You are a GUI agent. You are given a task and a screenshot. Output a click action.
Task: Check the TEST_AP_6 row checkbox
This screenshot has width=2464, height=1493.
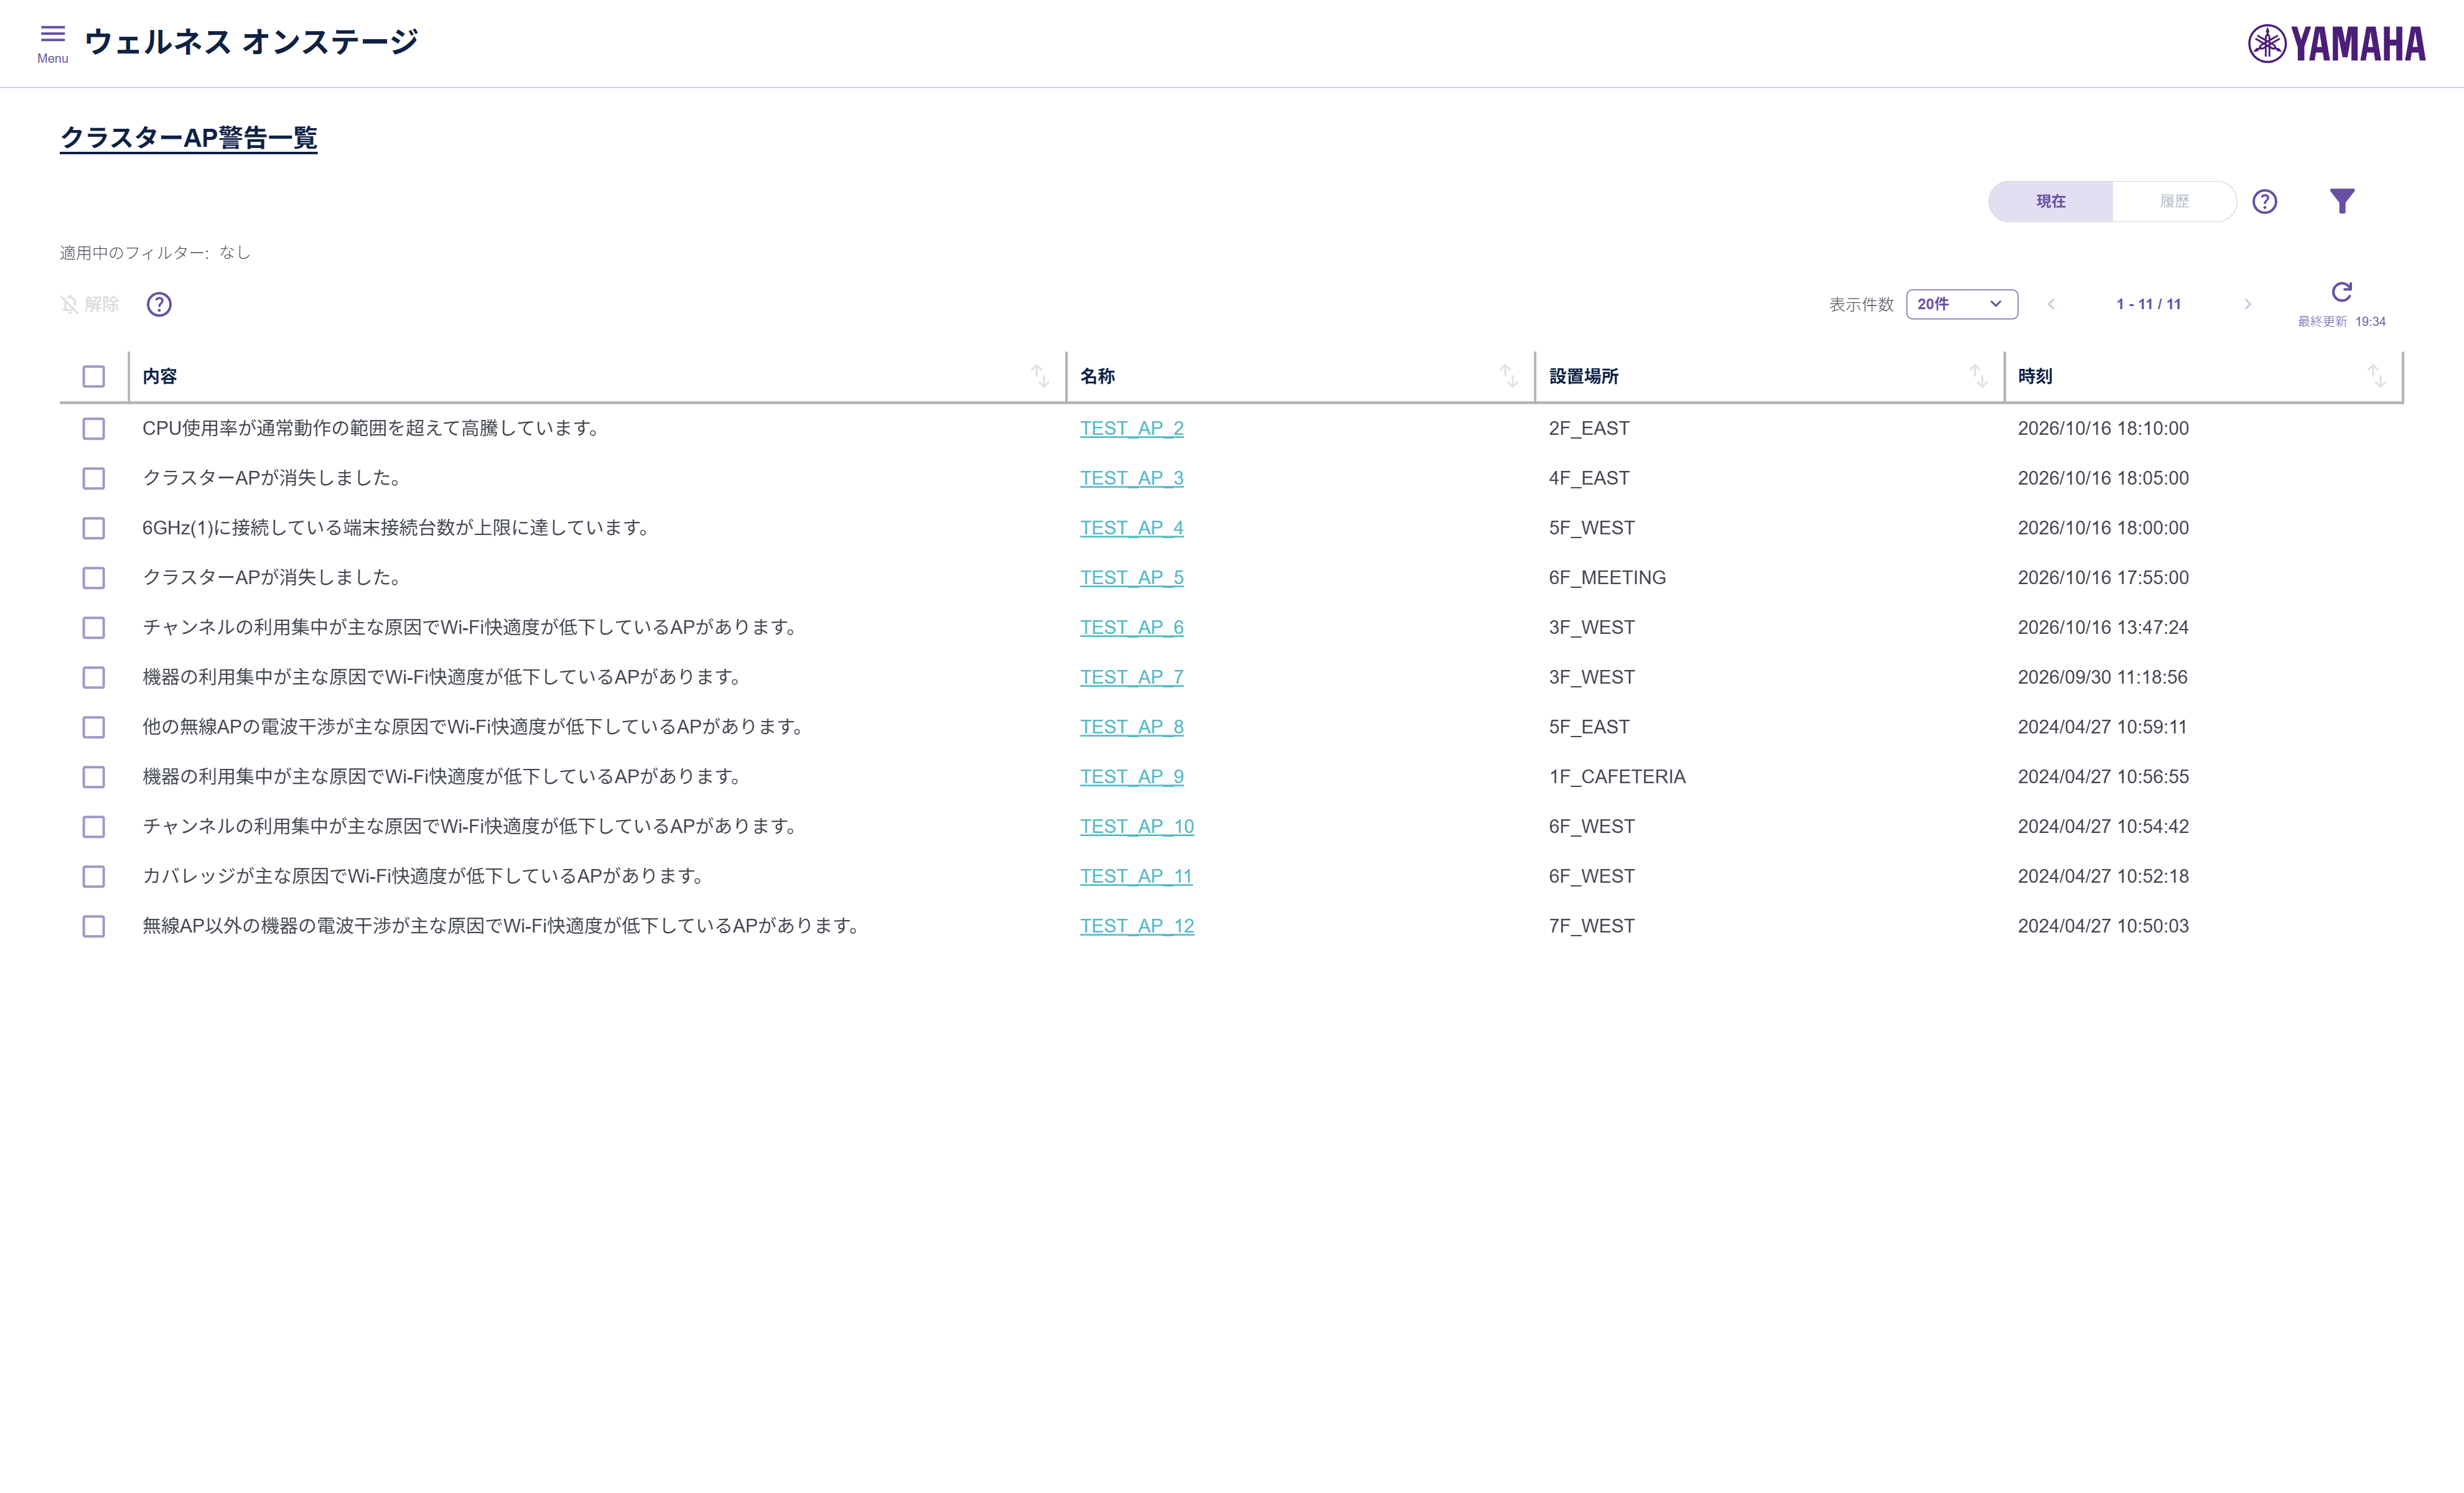(94, 628)
